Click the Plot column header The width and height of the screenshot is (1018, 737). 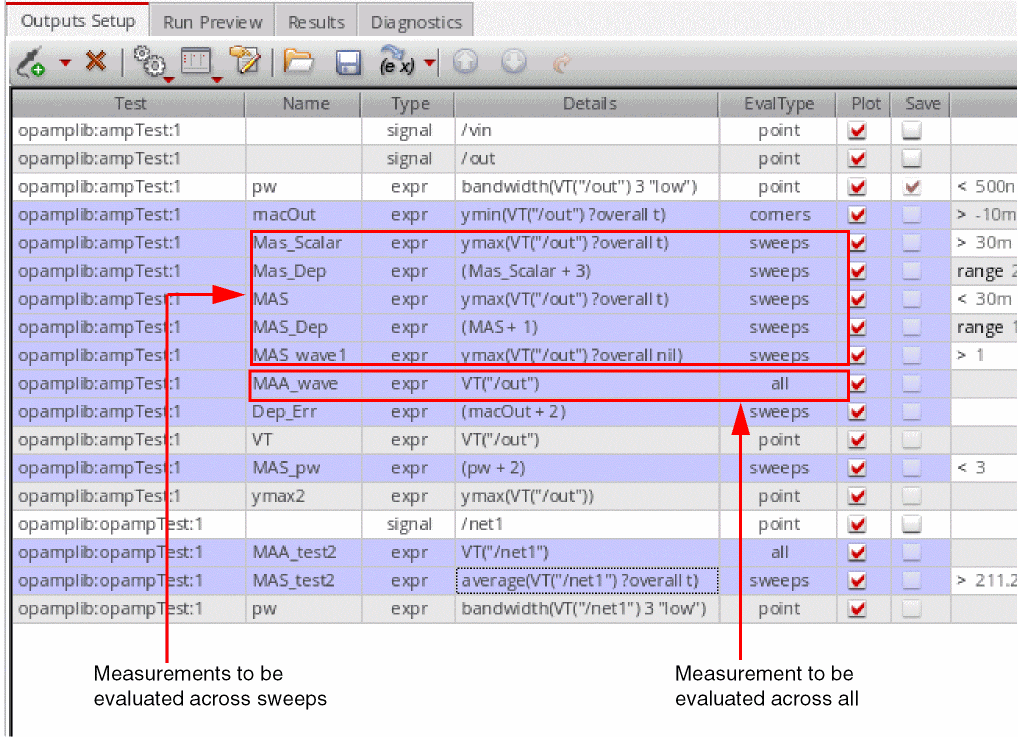864,104
